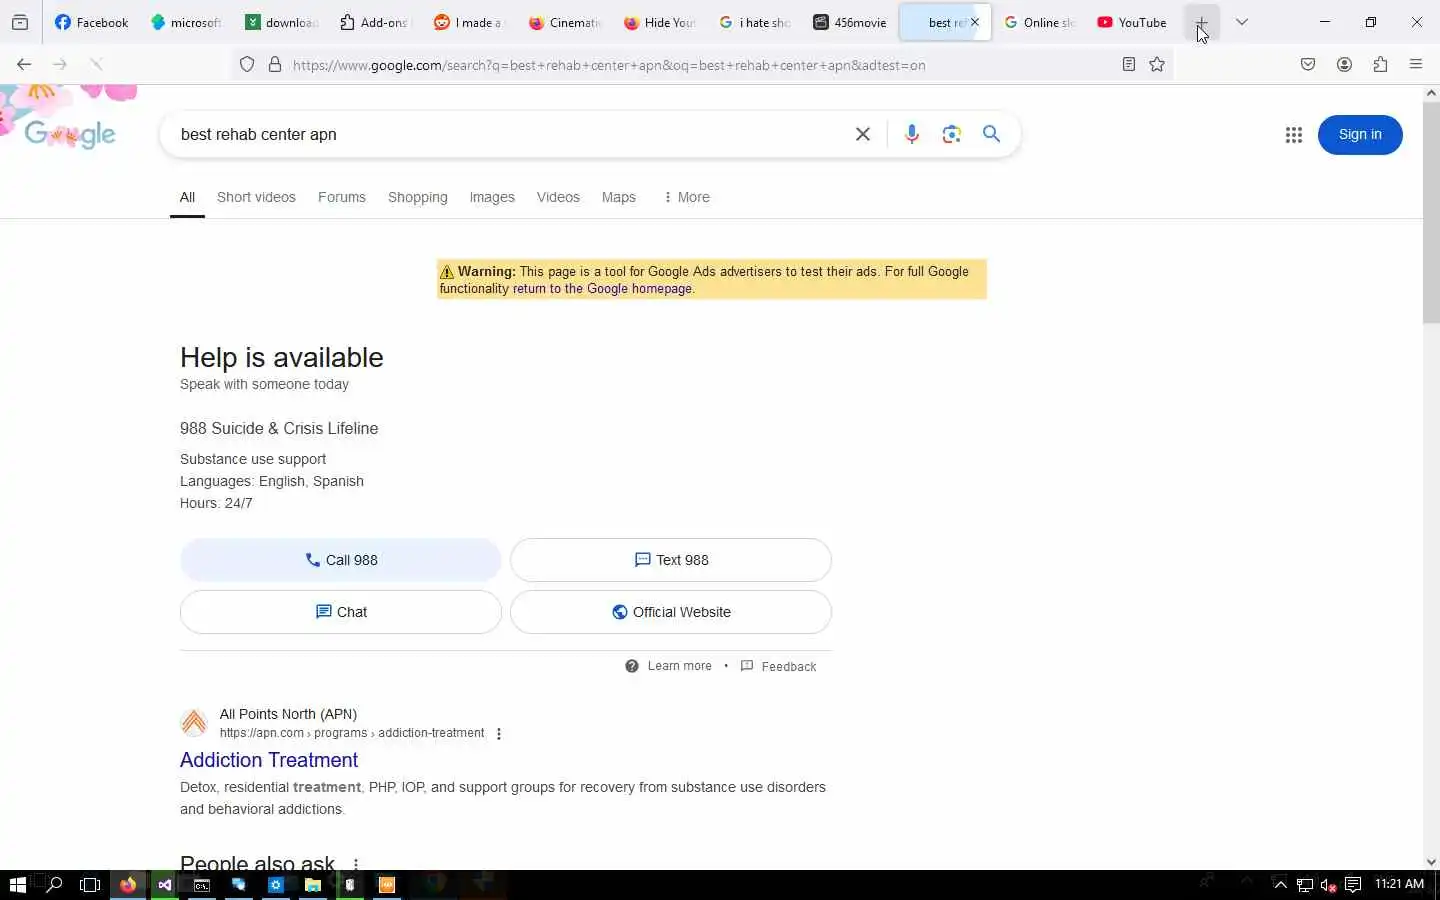1440x900 pixels.
Task: Open a new tab with plus button
Action: point(1201,22)
